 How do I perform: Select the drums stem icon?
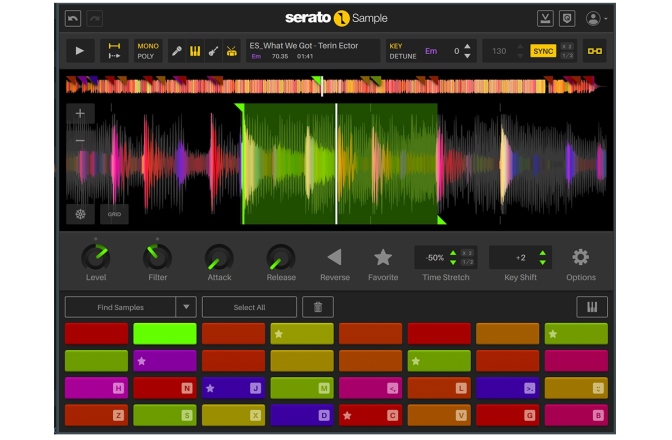coord(232,51)
